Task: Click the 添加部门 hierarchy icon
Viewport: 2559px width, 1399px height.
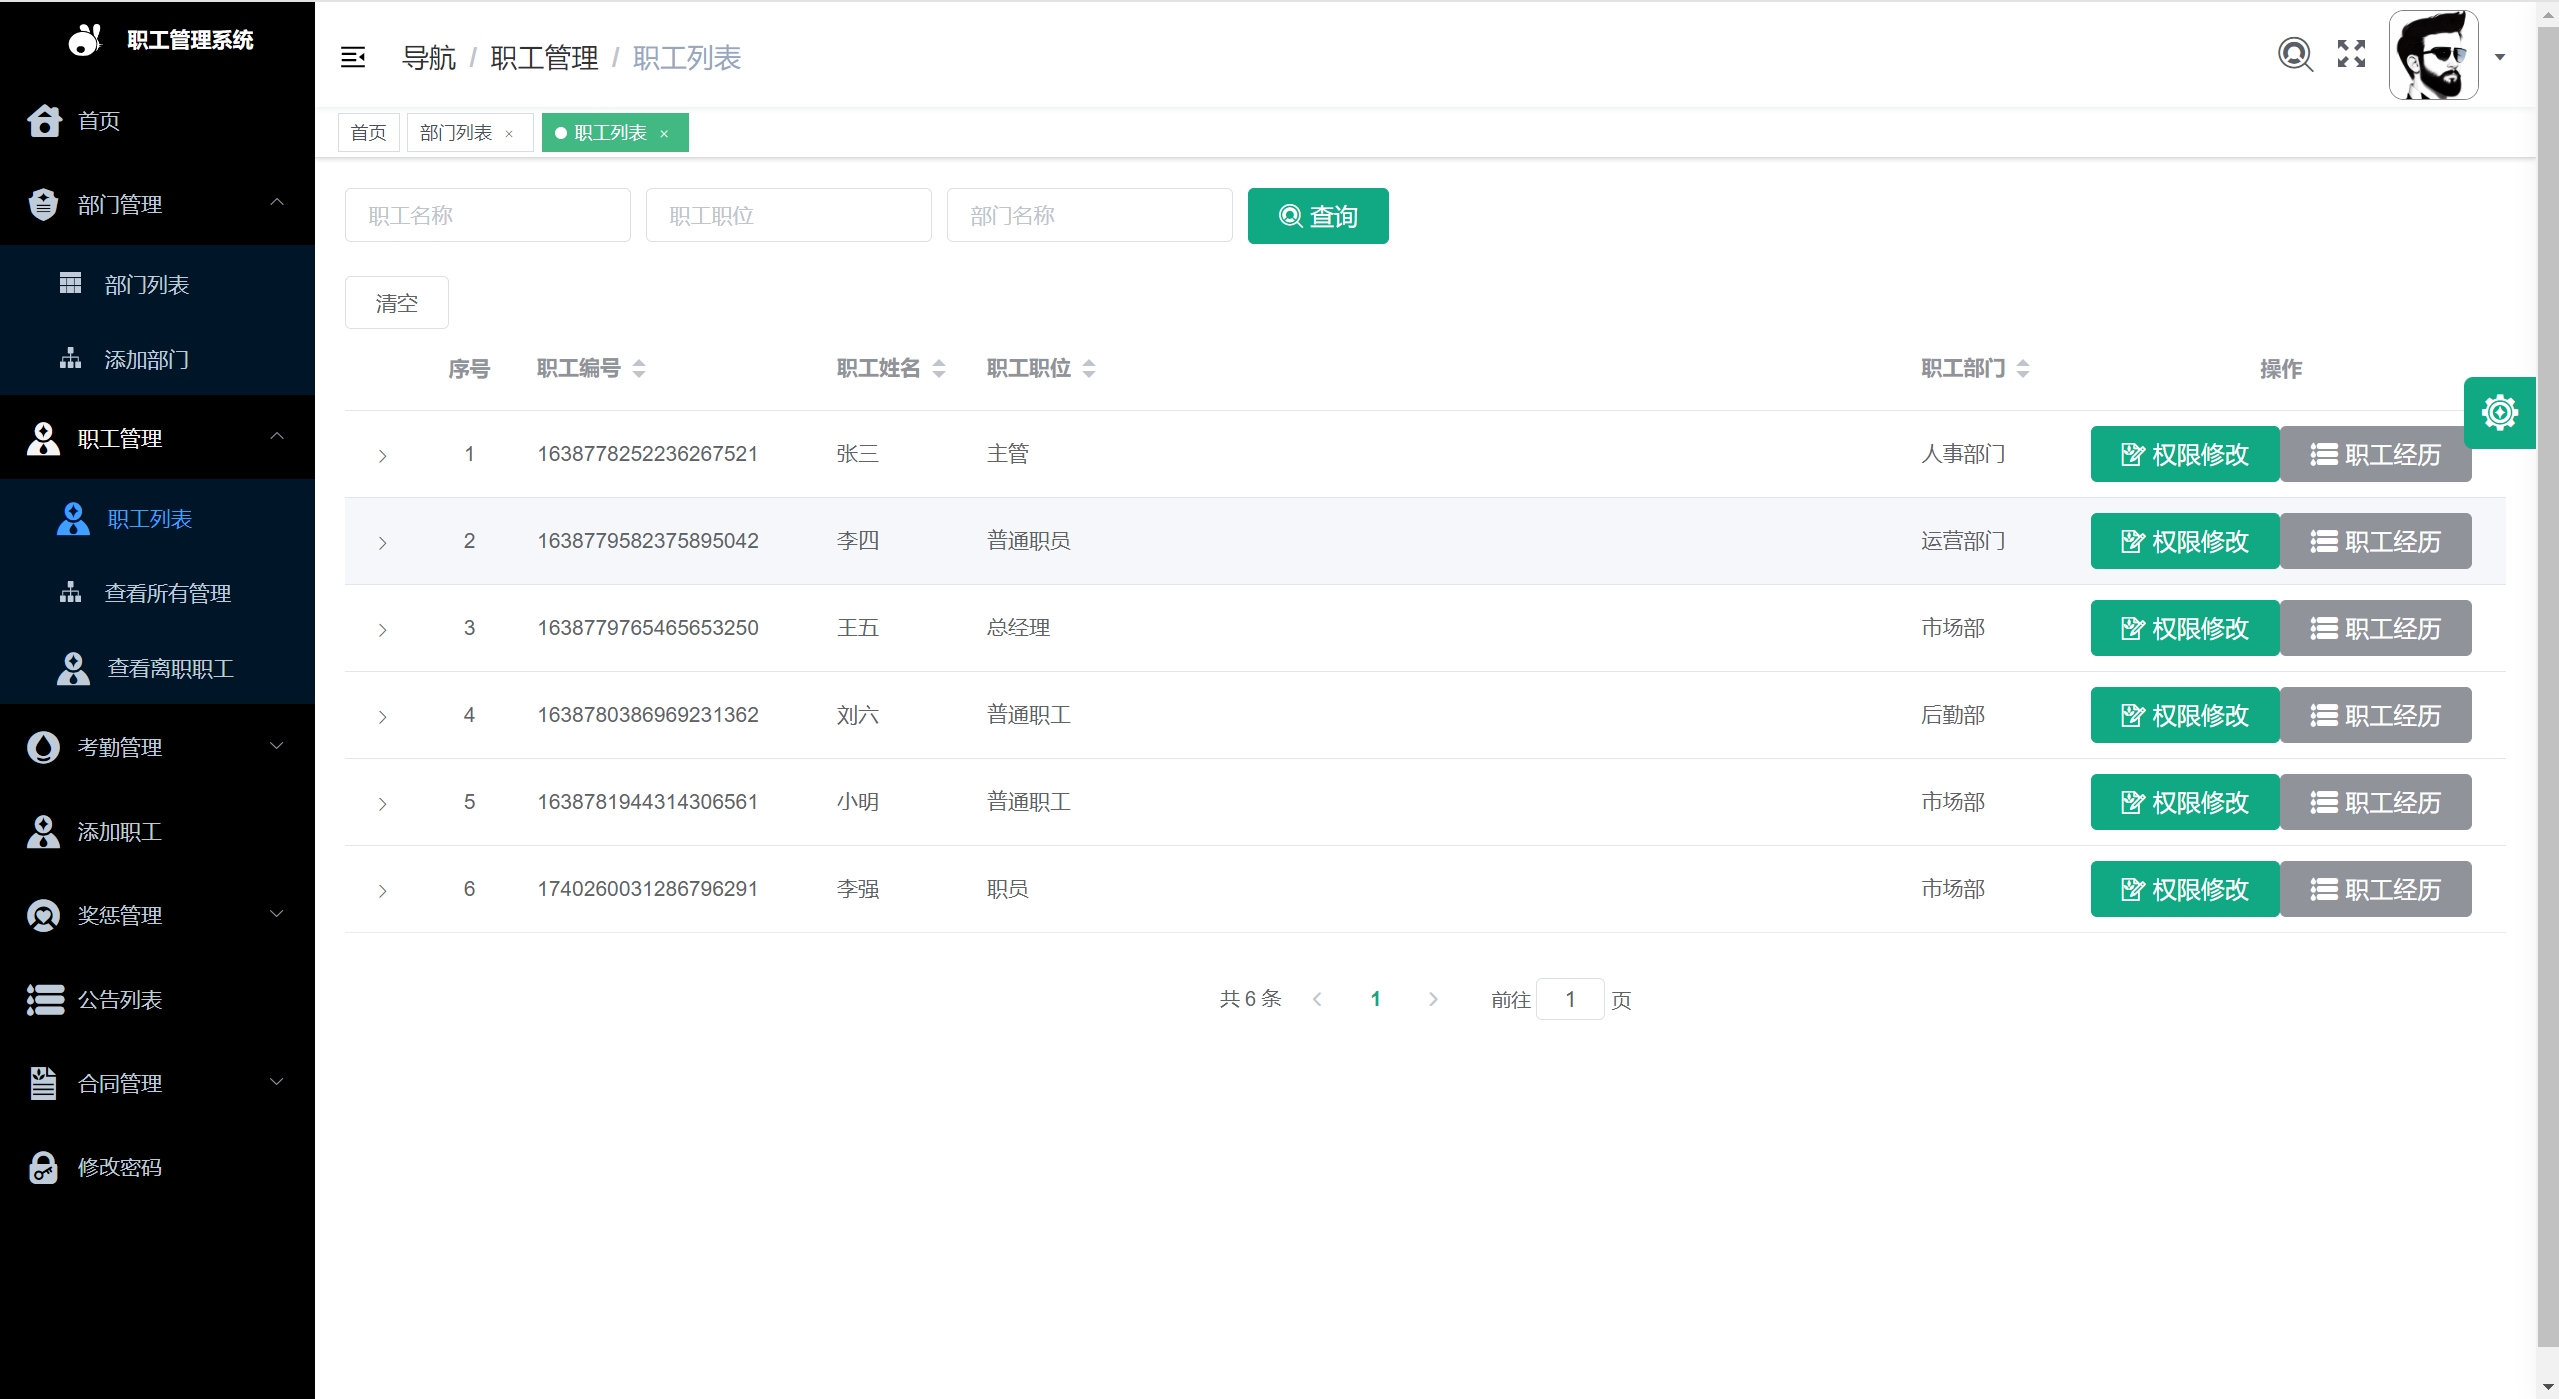Action: click(x=70, y=358)
